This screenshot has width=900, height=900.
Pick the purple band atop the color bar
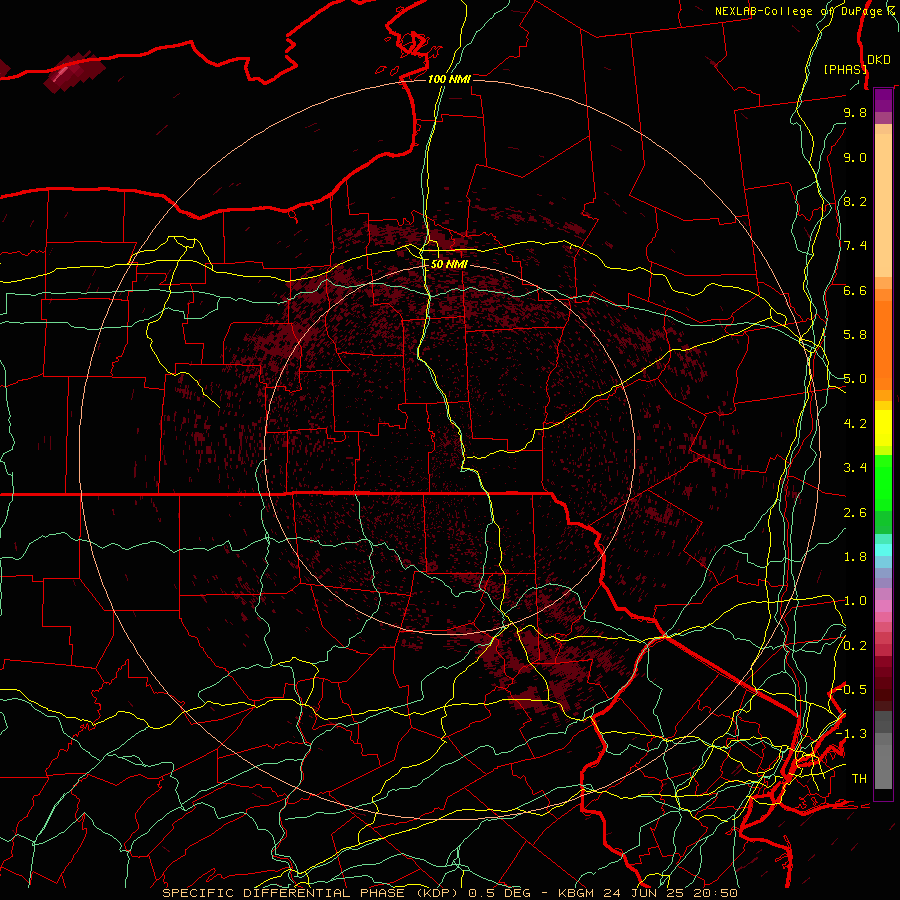click(x=883, y=101)
